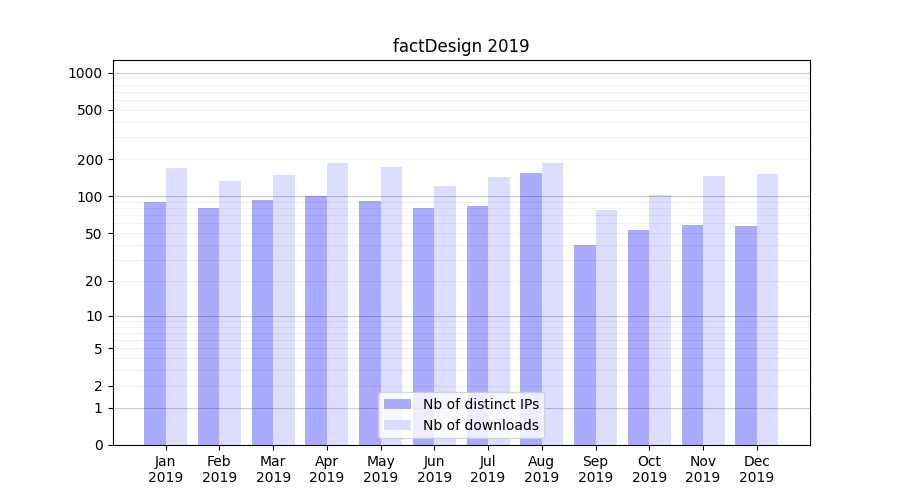The height and width of the screenshot is (500, 900).
Task: Click the 'Nb of downloads' legend color swatch
Action: [x=397, y=425]
